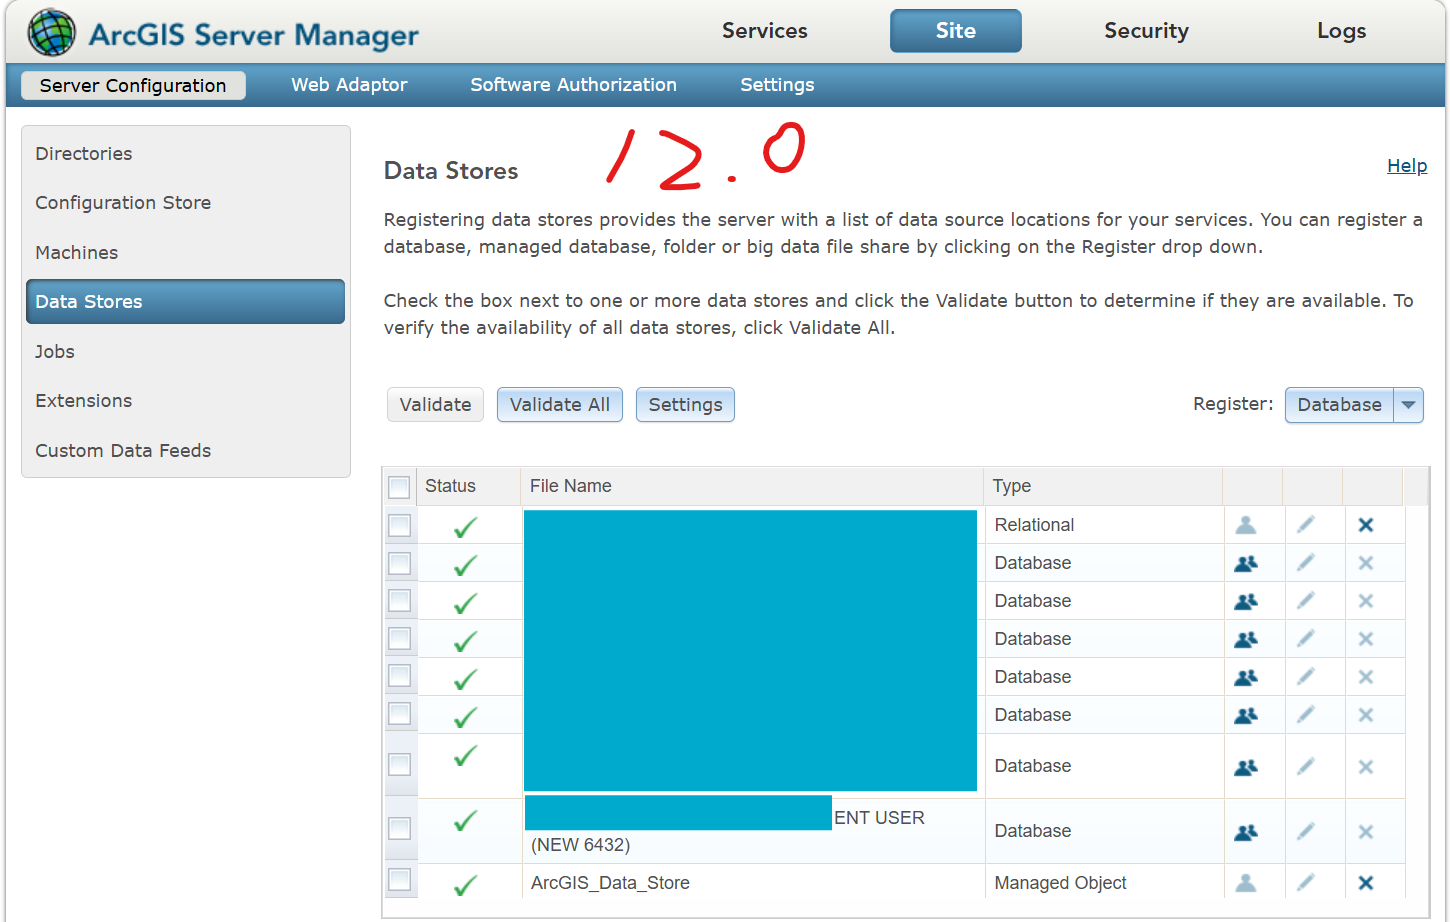Open Jobs in the sidebar
The width and height of the screenshot is (1450, 922).
click(x=55, y=352)
